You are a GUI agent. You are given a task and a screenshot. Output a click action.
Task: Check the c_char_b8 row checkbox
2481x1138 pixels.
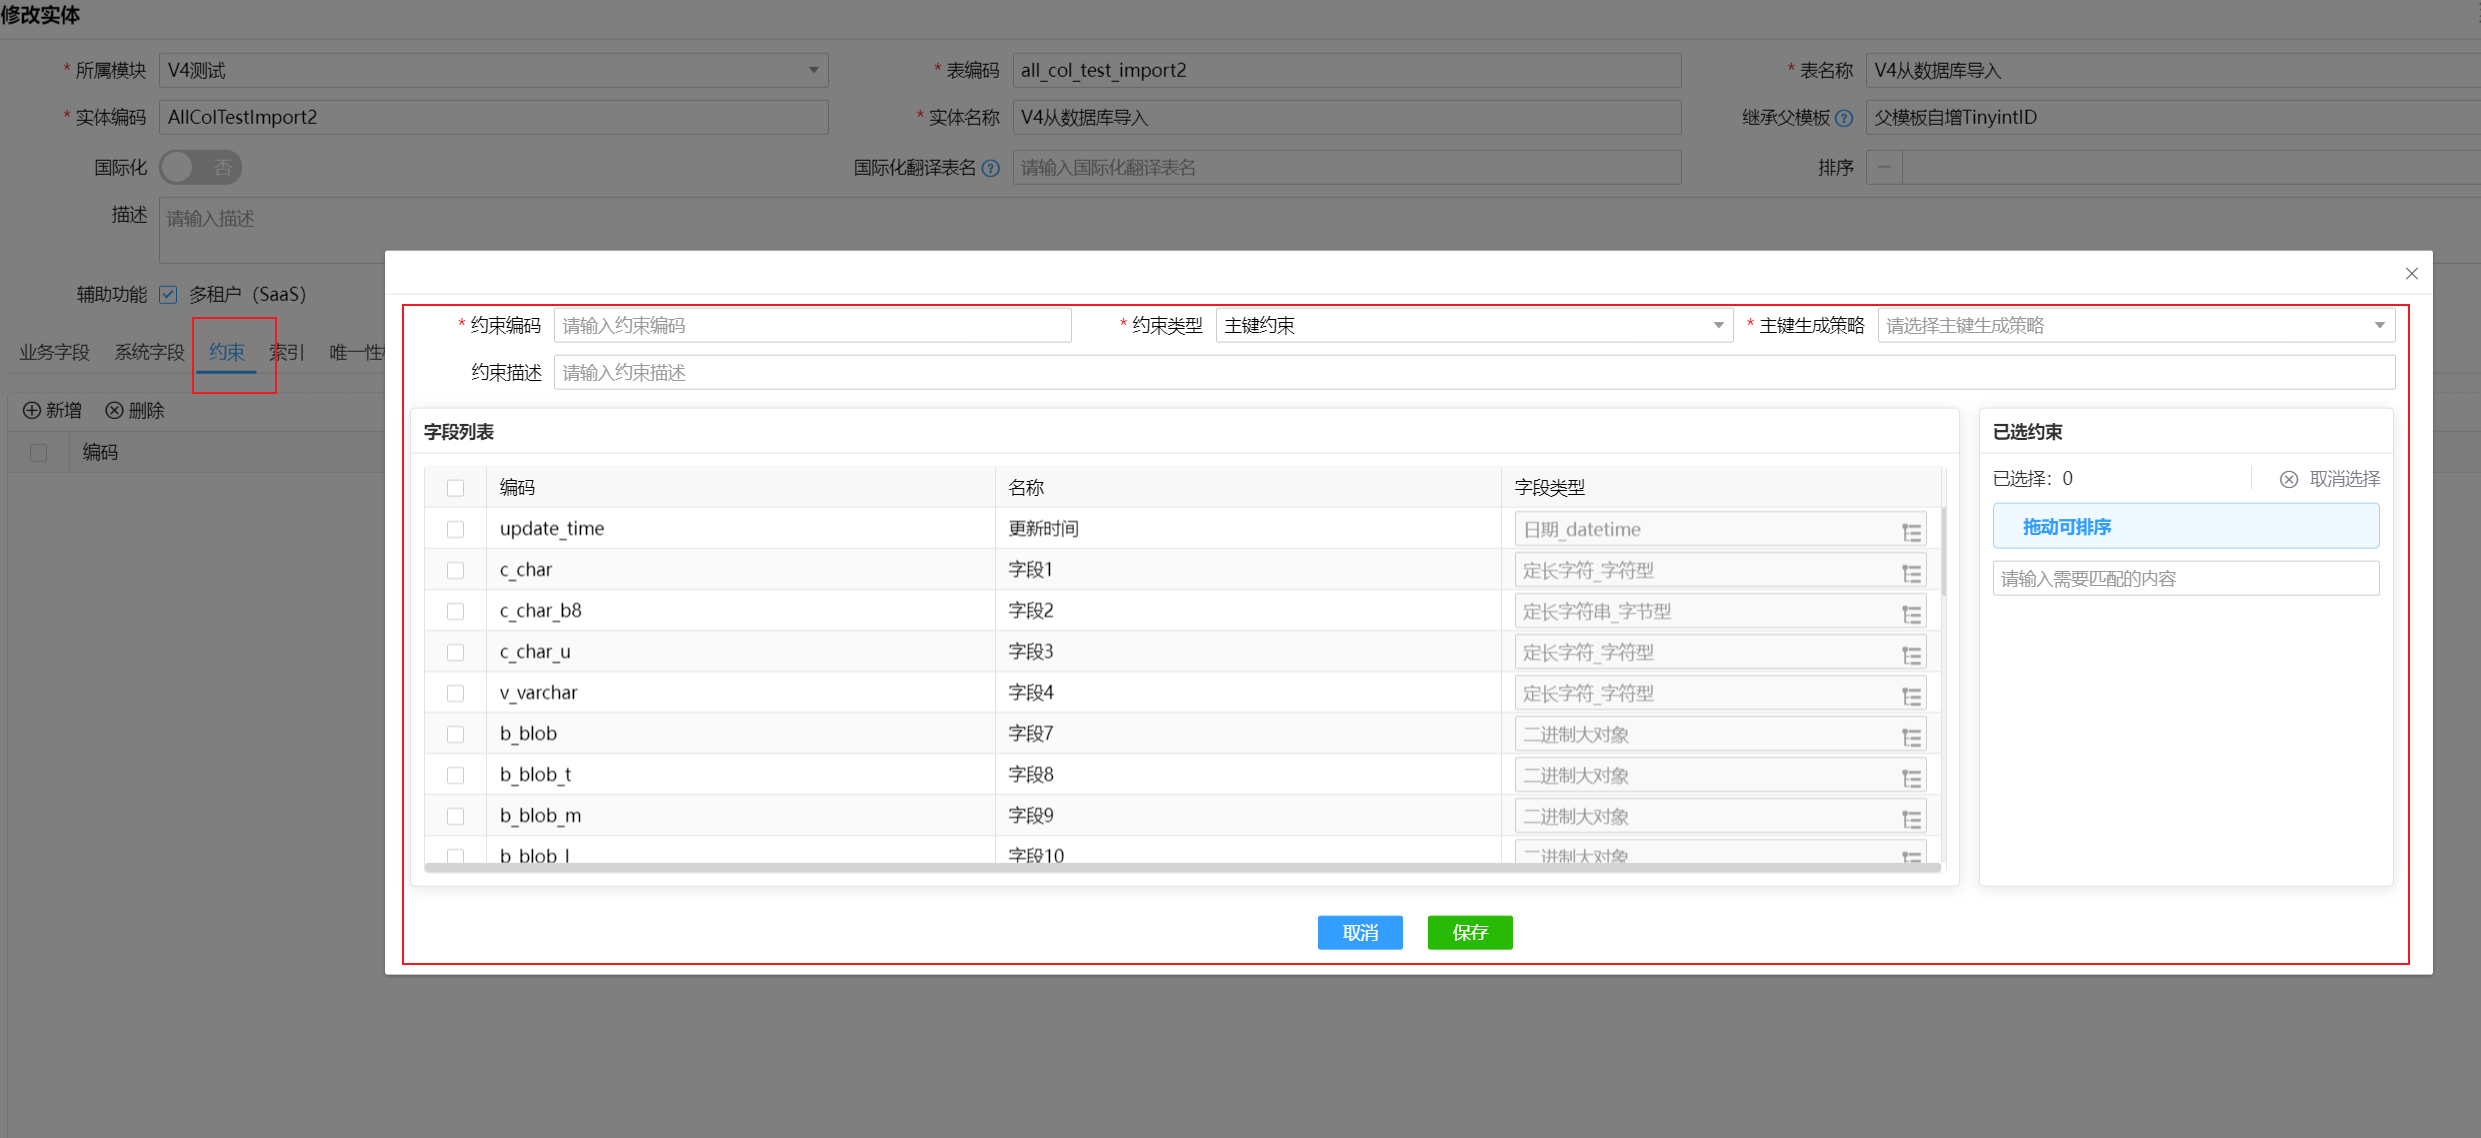click(455, 611)
